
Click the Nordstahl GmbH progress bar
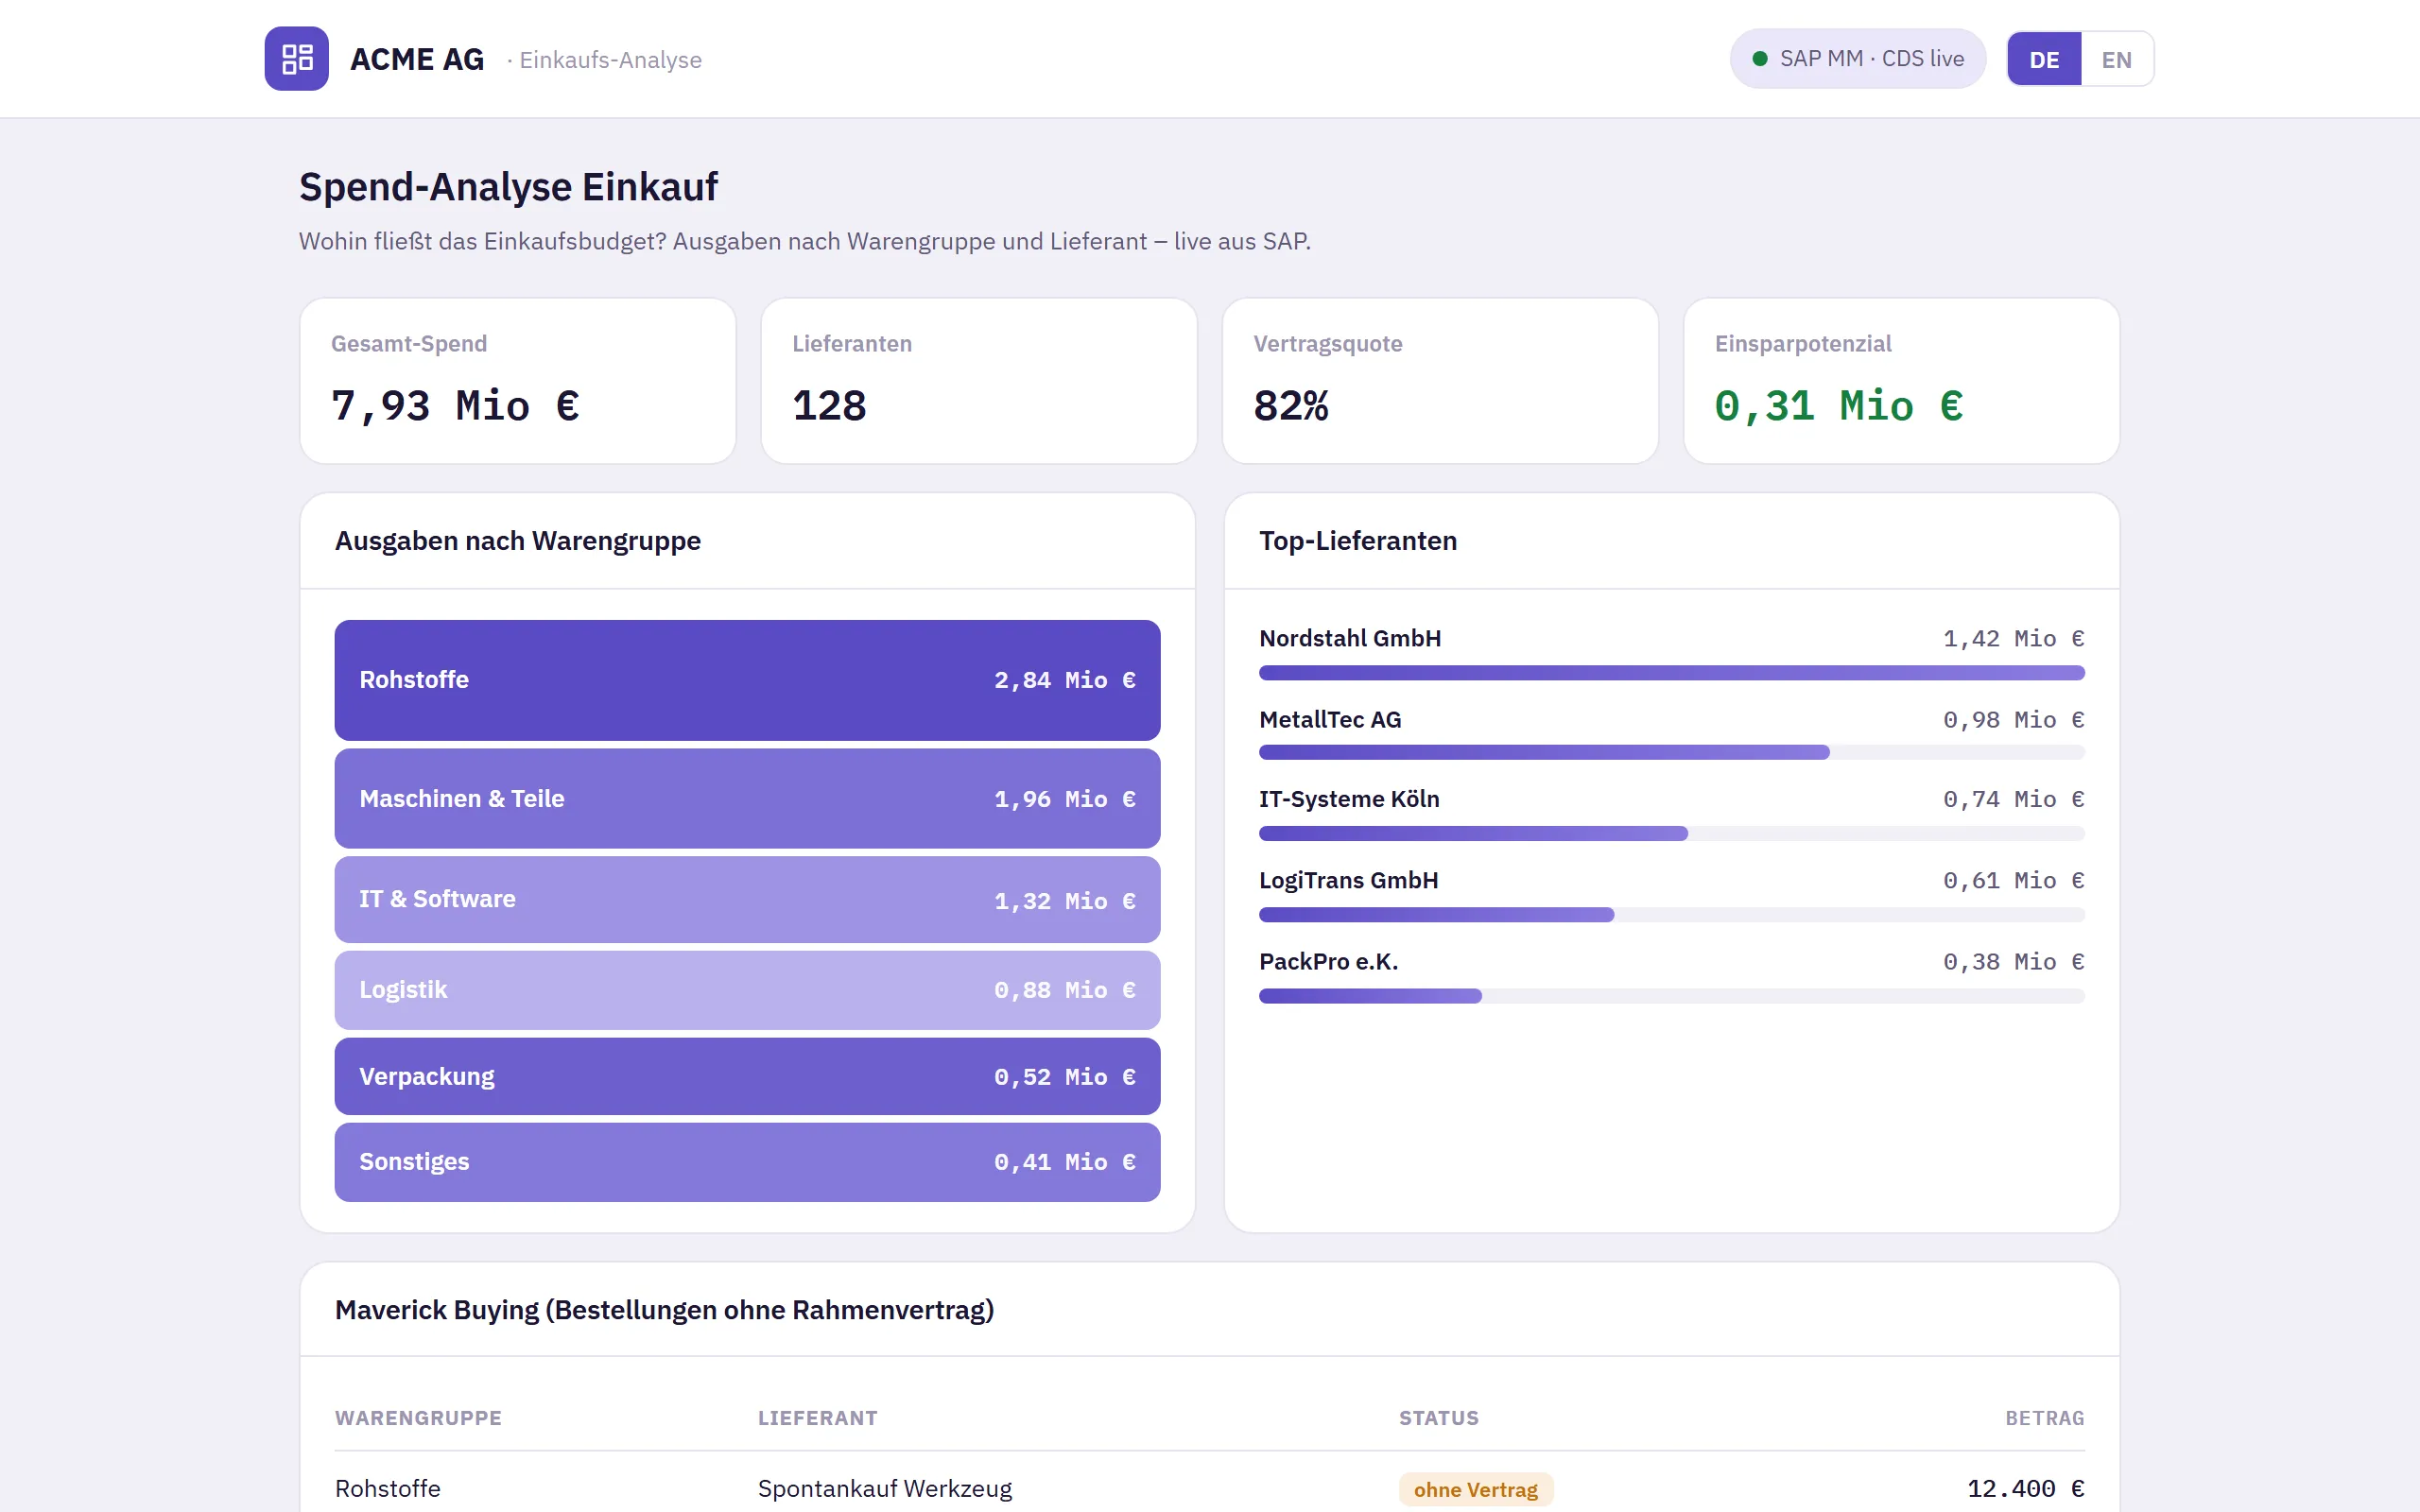click(1671, 673)
